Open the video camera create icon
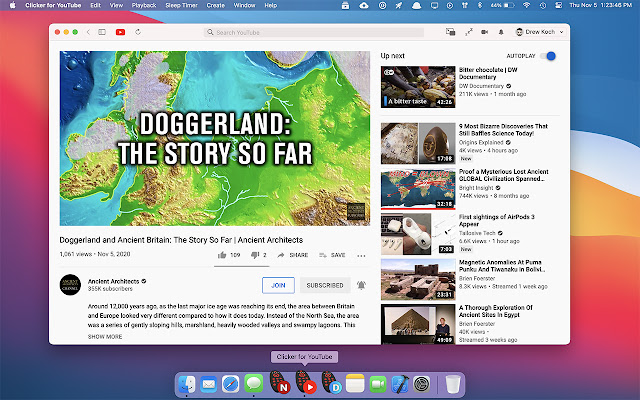The image size is (640, 400). pyautogui.click(x=484, y=32)
